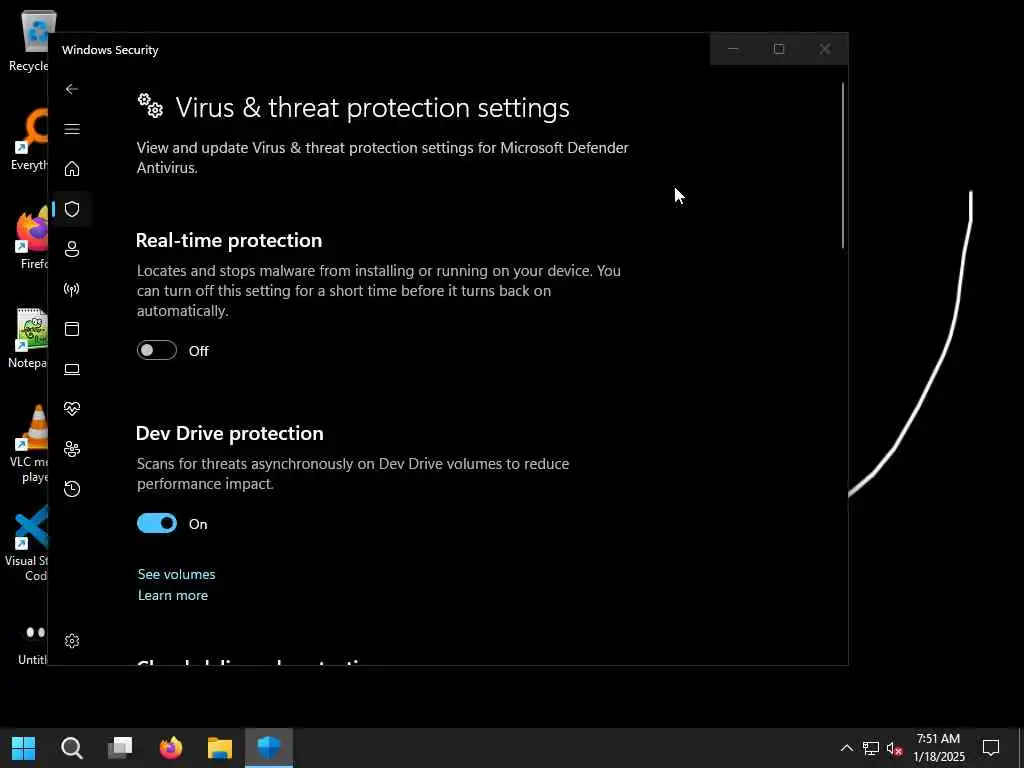Turn on Real-time protection toggle

point(157,350)
